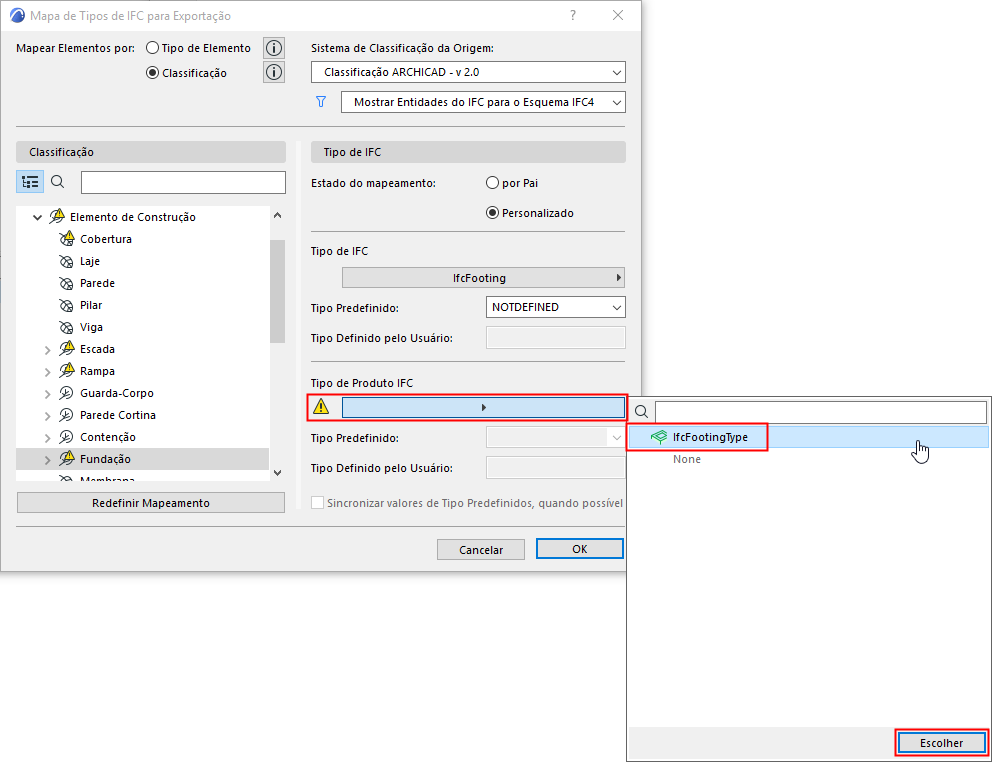Open the disabled product Tipo Predefinido dropdown
This screenshot has width=992, height=762.
(555, 437)
